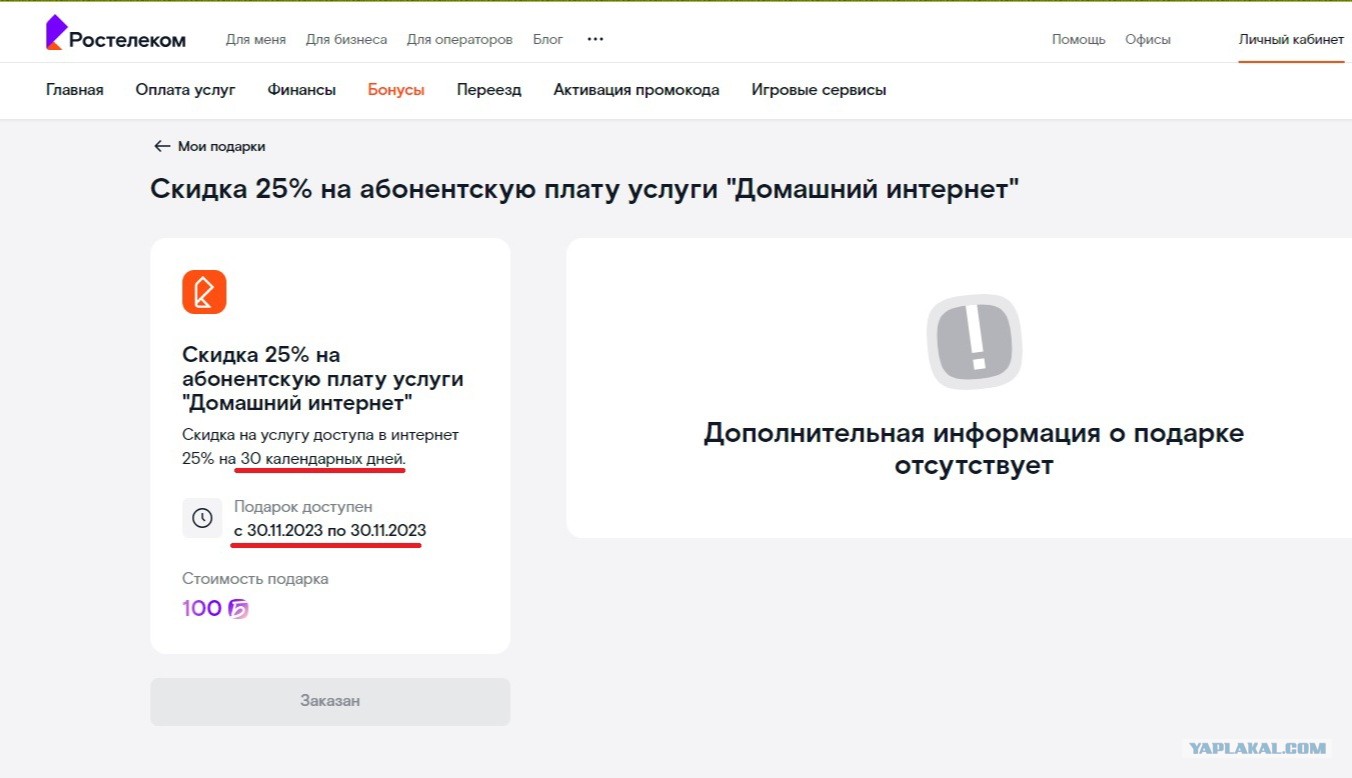The image size is (1352, 778).
Task: Click the gray exclamation mark icon
Action: click(974, 342)
